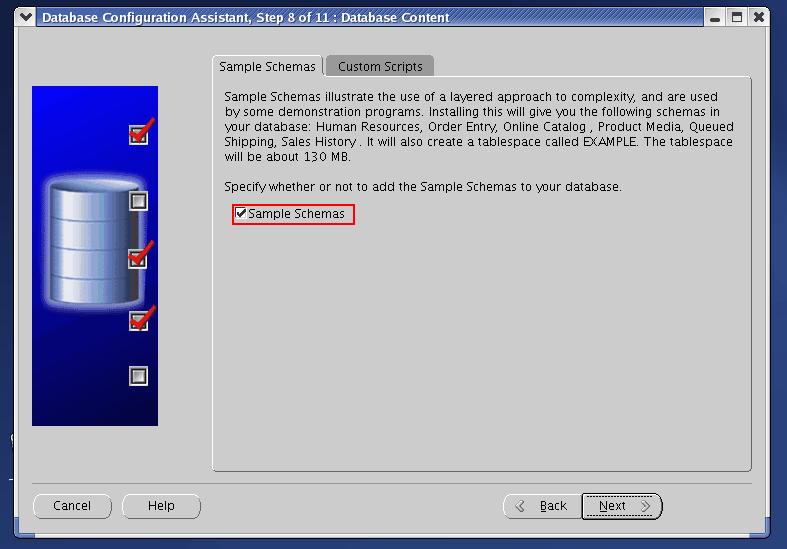This screenshot has height=549, width=787.
Task: Click the 'Specify whether or not' instruction text
Action: (x=422, y=187)
